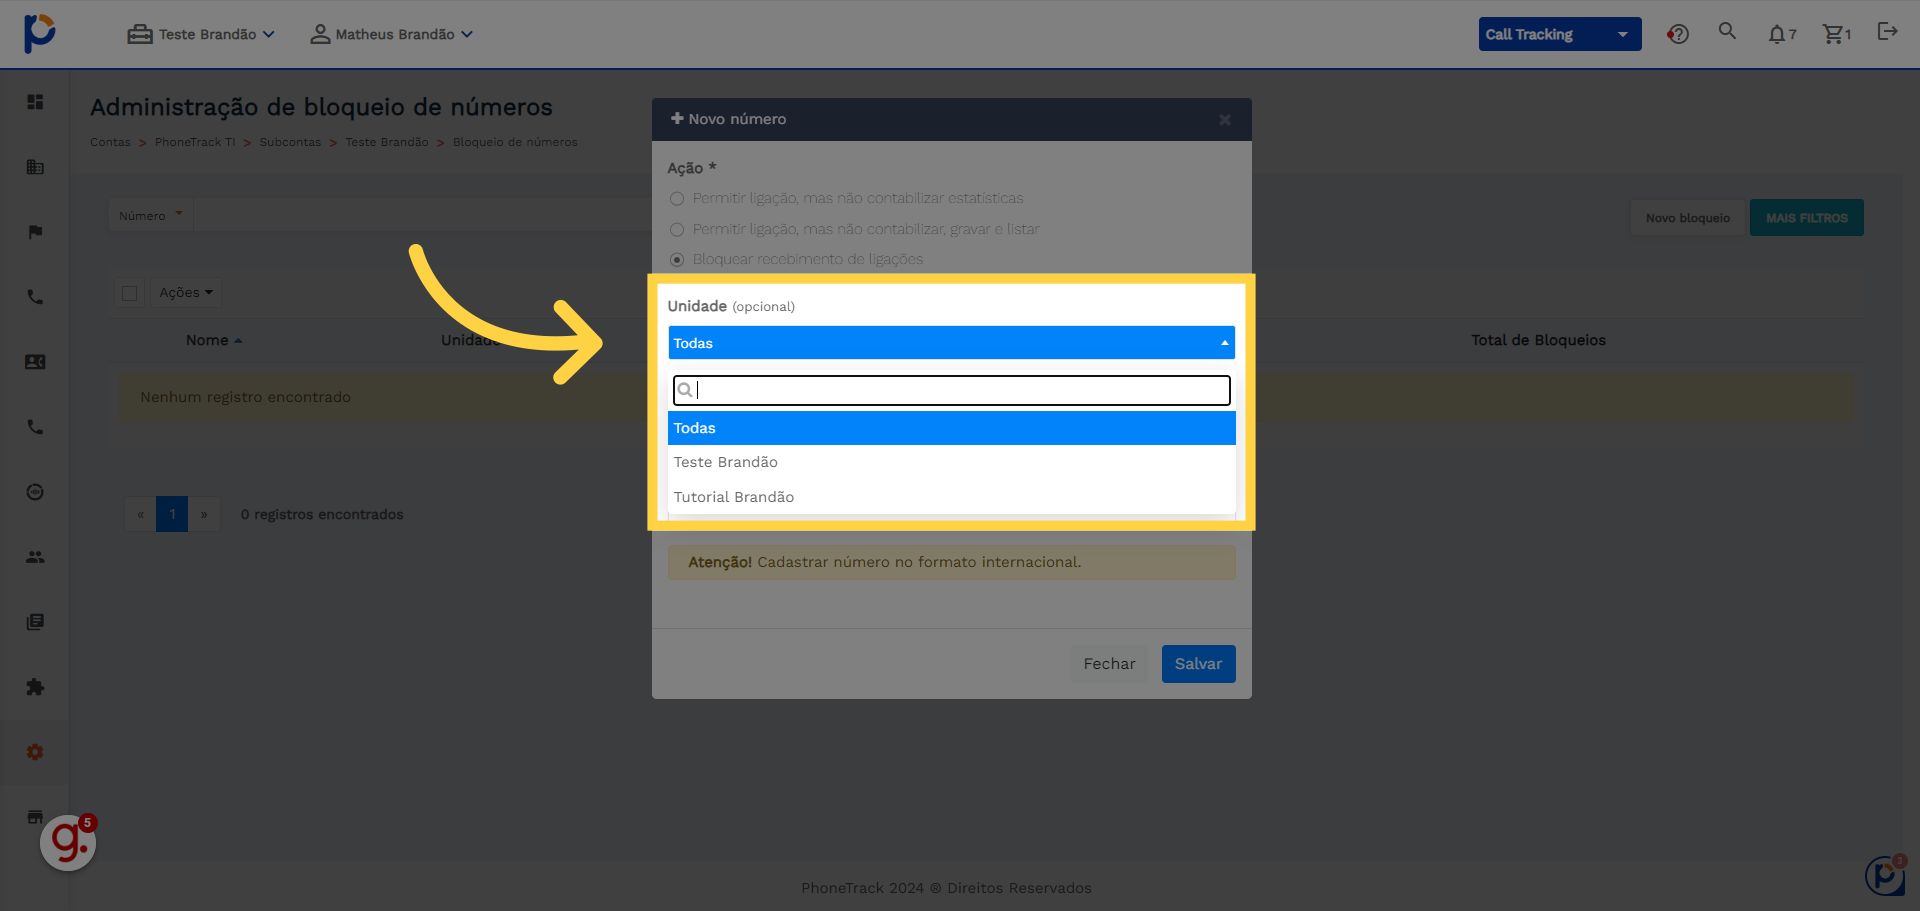Image resolution: width=1920 pixels, height=911 pixels.
Task: Open the shopping cart icon
Action: [x=1837, y=34]
